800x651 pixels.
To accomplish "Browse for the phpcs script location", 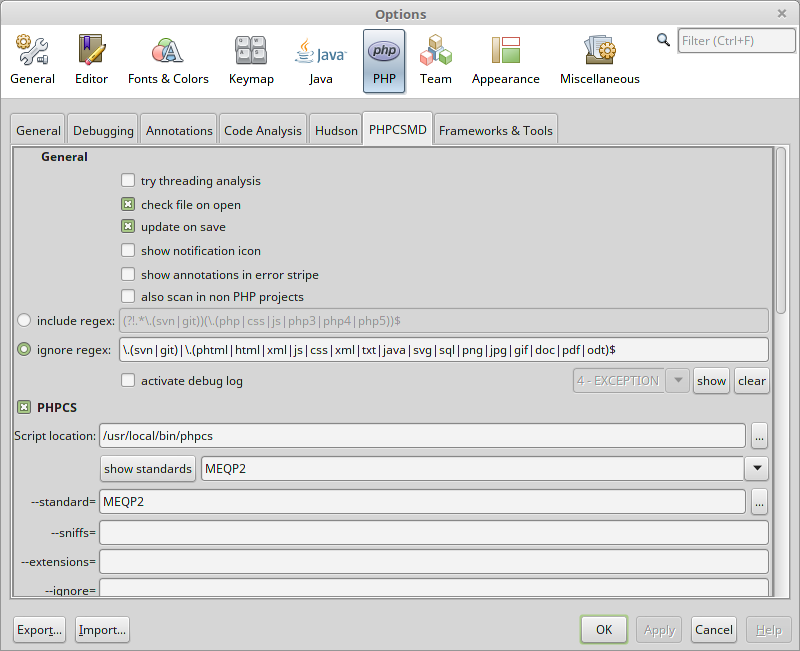I will point(759,436).
